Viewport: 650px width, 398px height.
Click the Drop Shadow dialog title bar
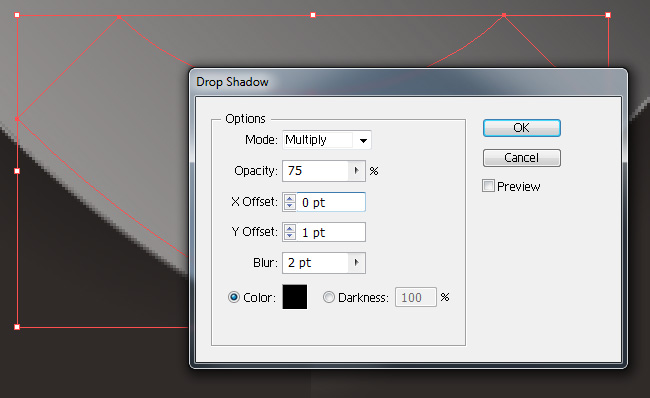click(408, 82)
